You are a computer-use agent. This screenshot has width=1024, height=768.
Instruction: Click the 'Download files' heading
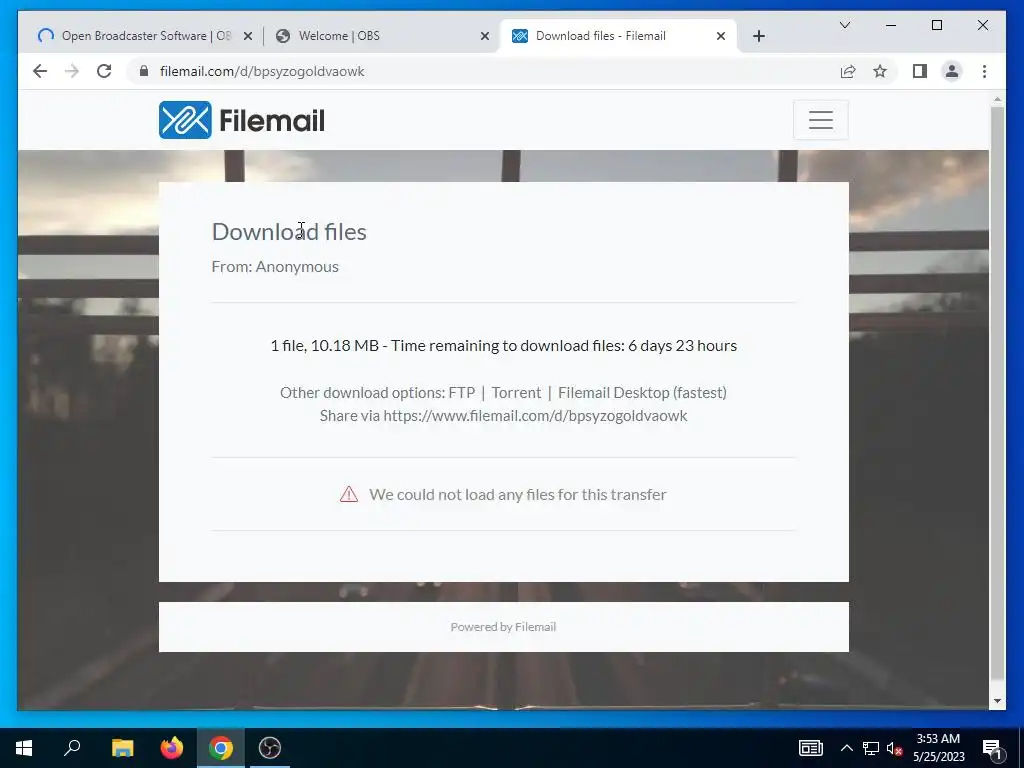[x=289, y=232]
